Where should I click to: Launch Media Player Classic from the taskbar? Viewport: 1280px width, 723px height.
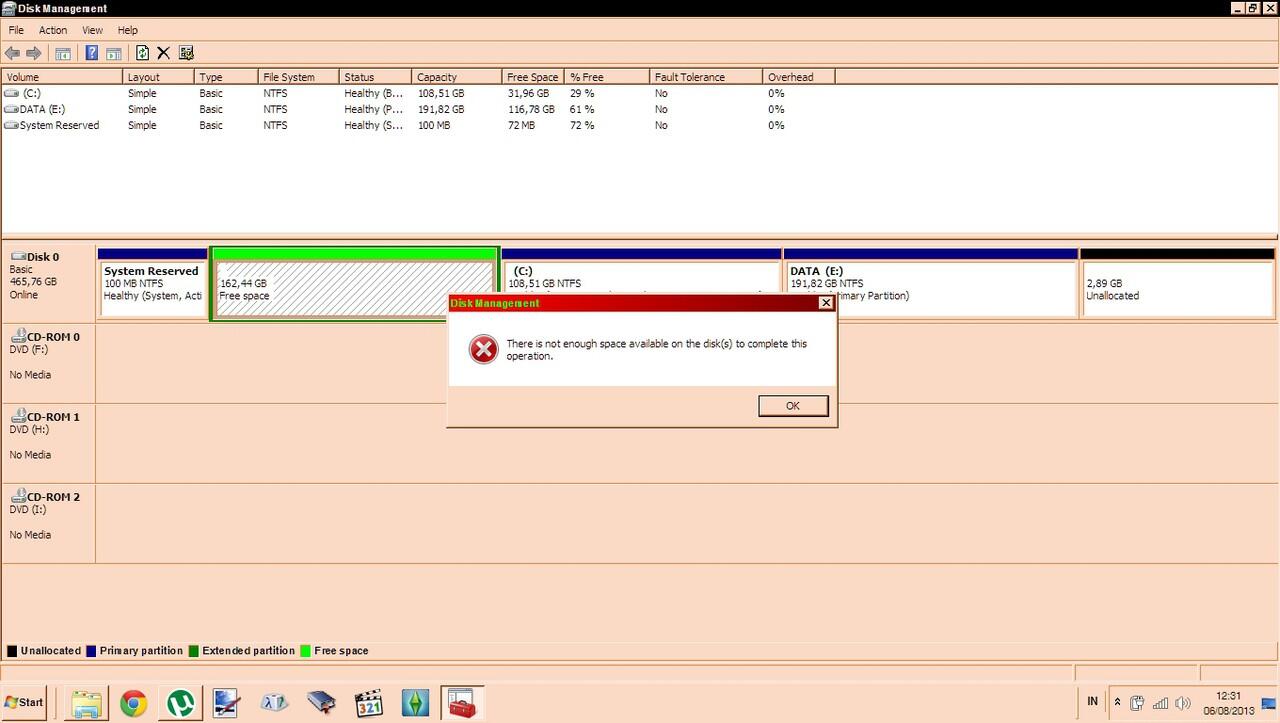(368, 702)
